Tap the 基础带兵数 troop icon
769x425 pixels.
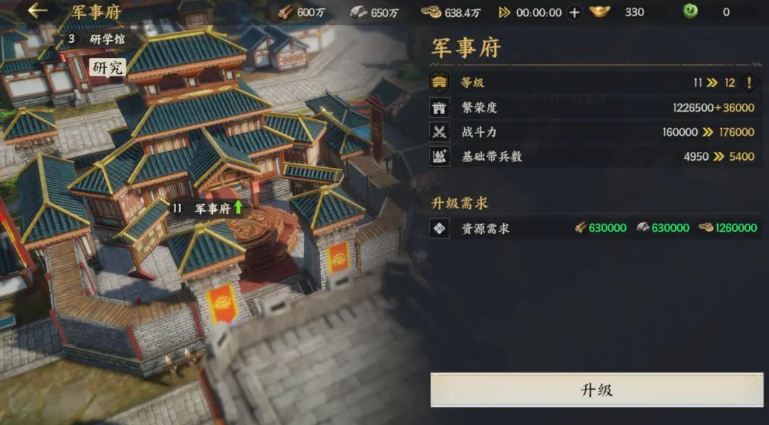[439, 156]
